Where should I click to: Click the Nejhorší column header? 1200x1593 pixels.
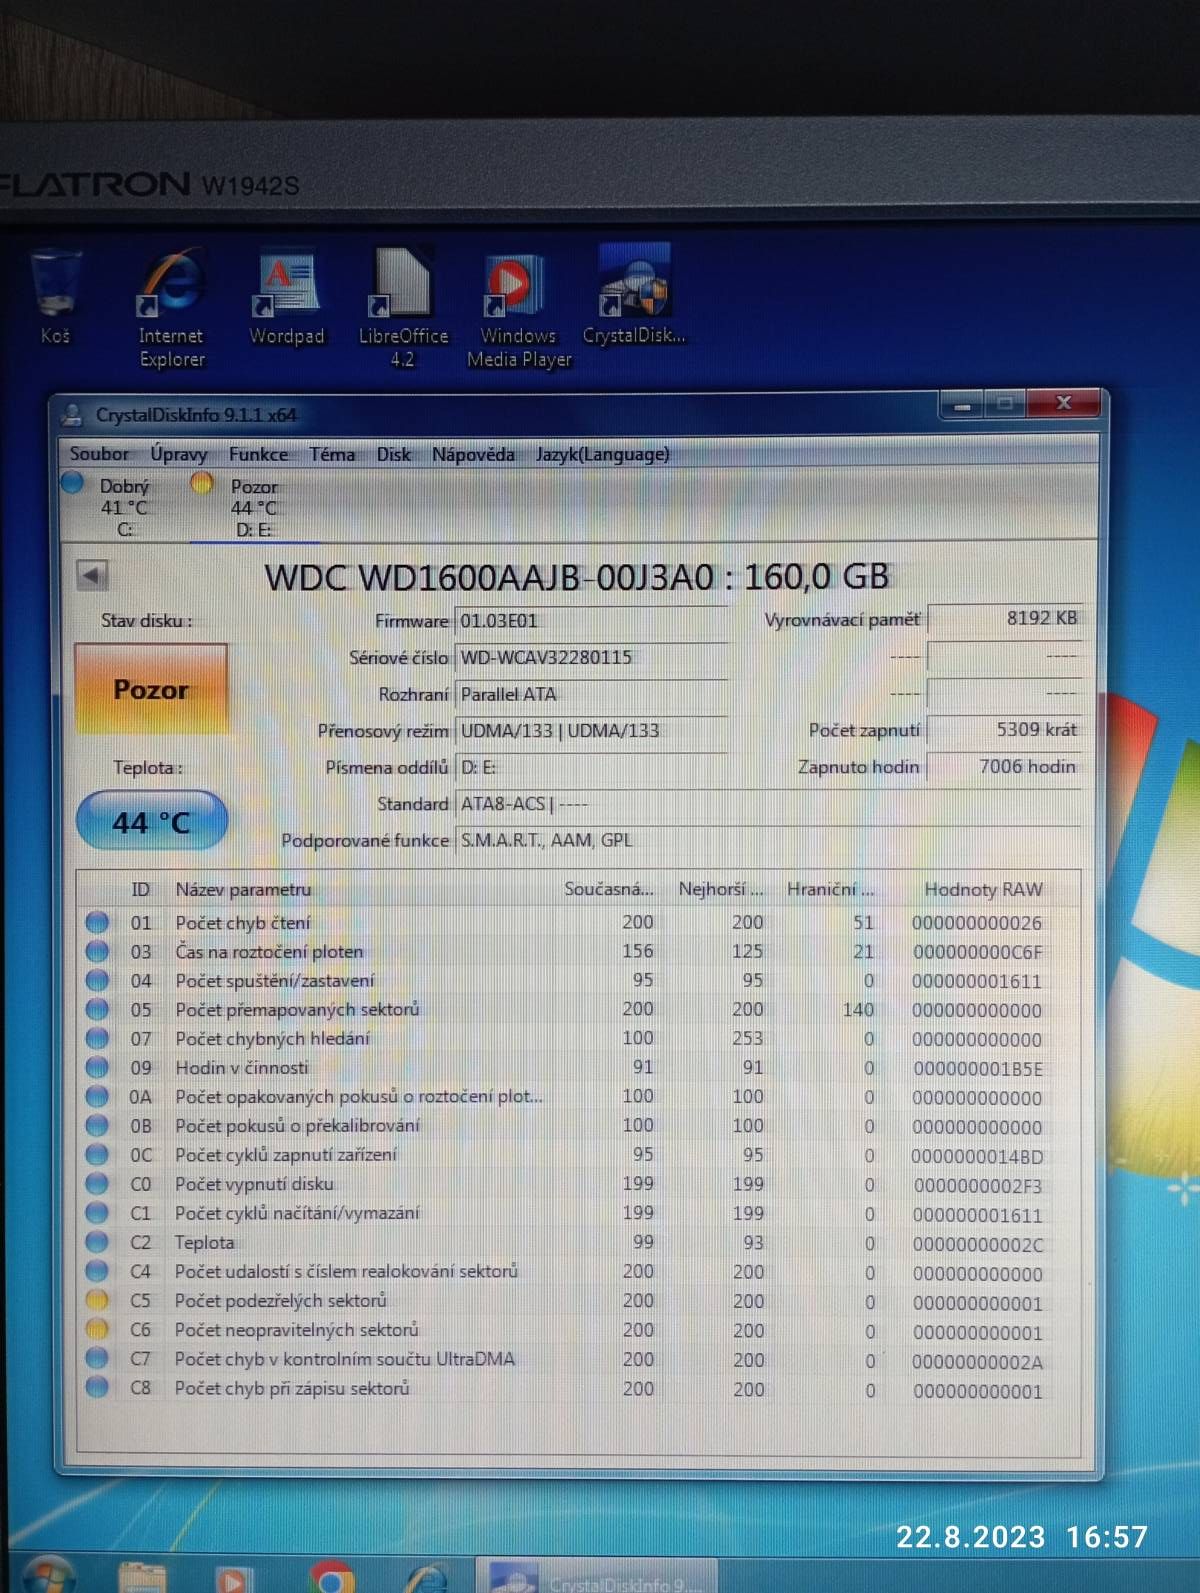(721, 889)
